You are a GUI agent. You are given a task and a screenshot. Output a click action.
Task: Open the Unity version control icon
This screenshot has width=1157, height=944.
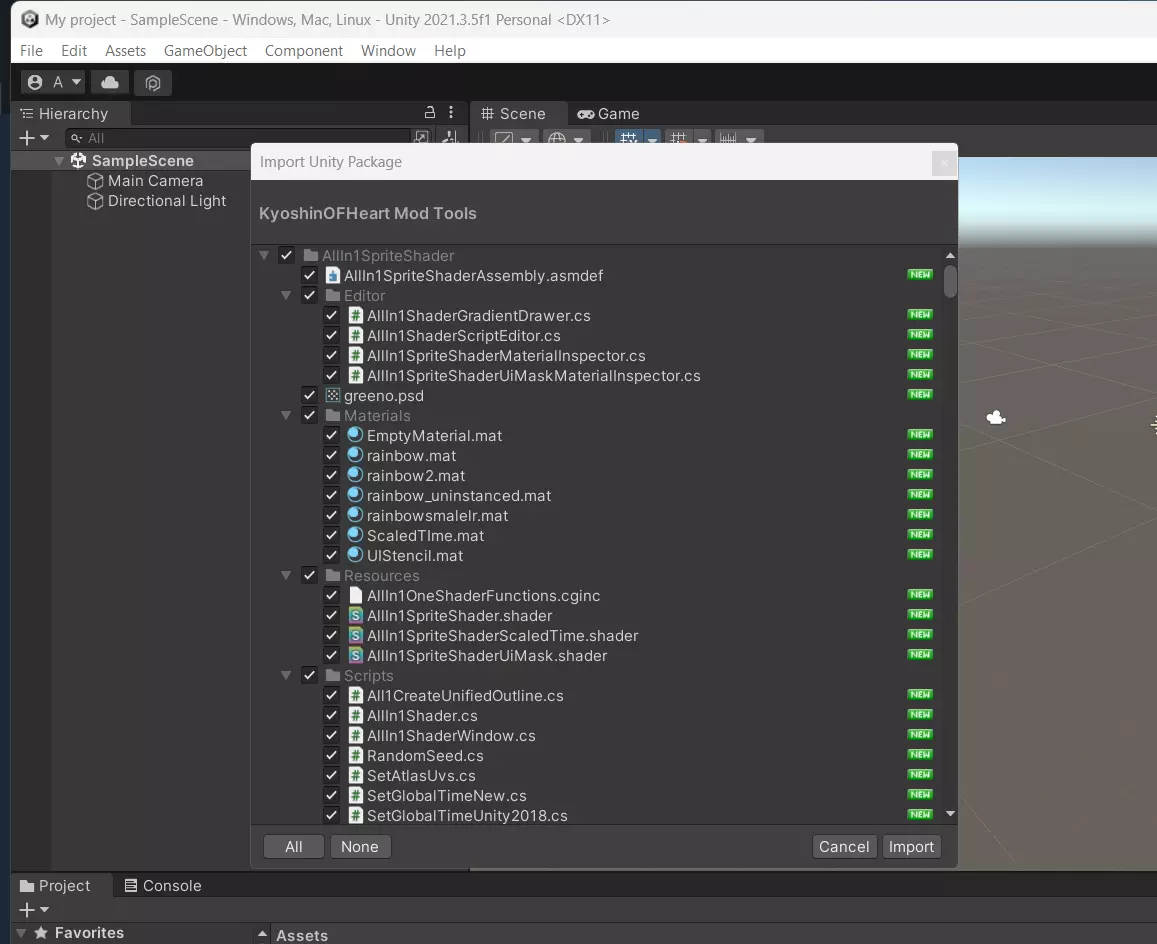[x=153, y=83]
